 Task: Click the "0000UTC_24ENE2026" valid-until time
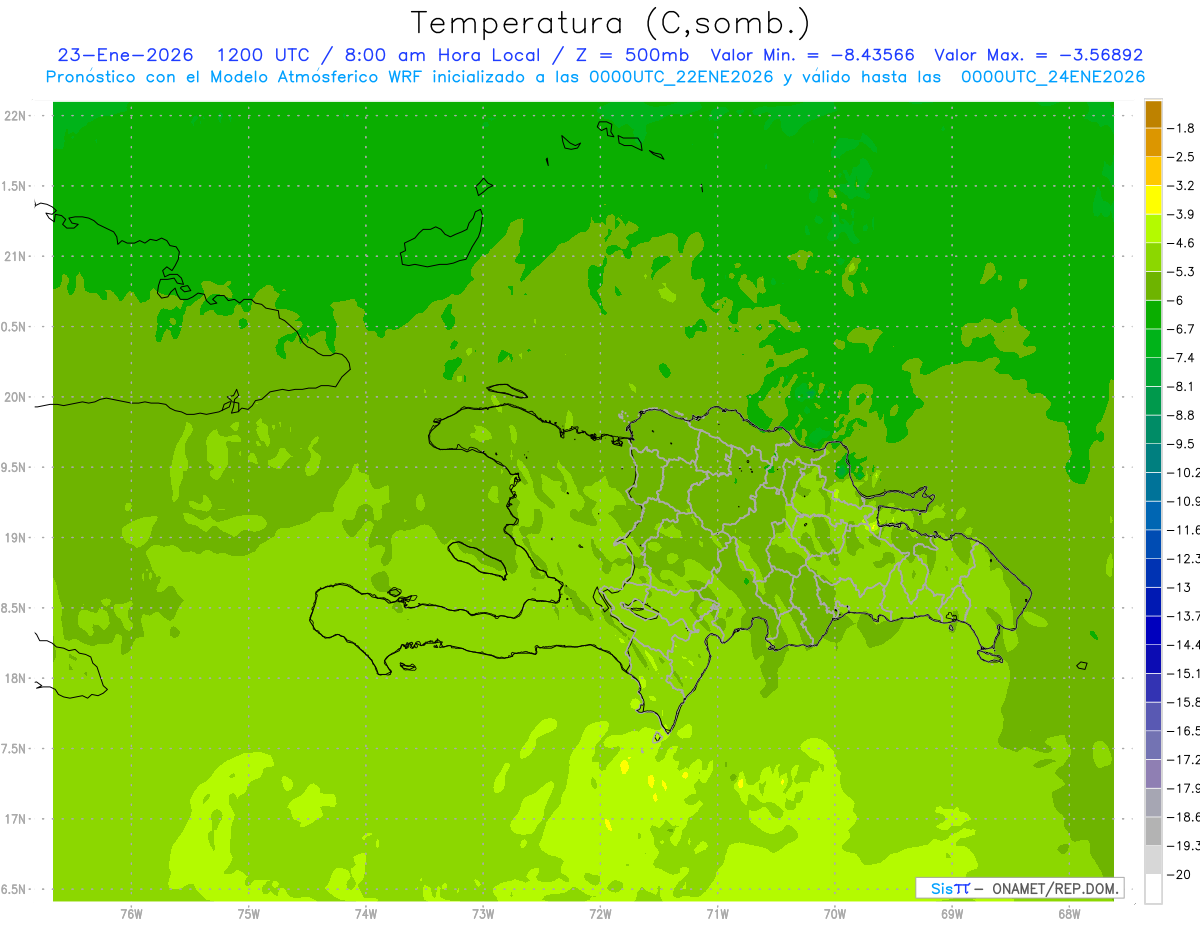(x=1053, y=77)
